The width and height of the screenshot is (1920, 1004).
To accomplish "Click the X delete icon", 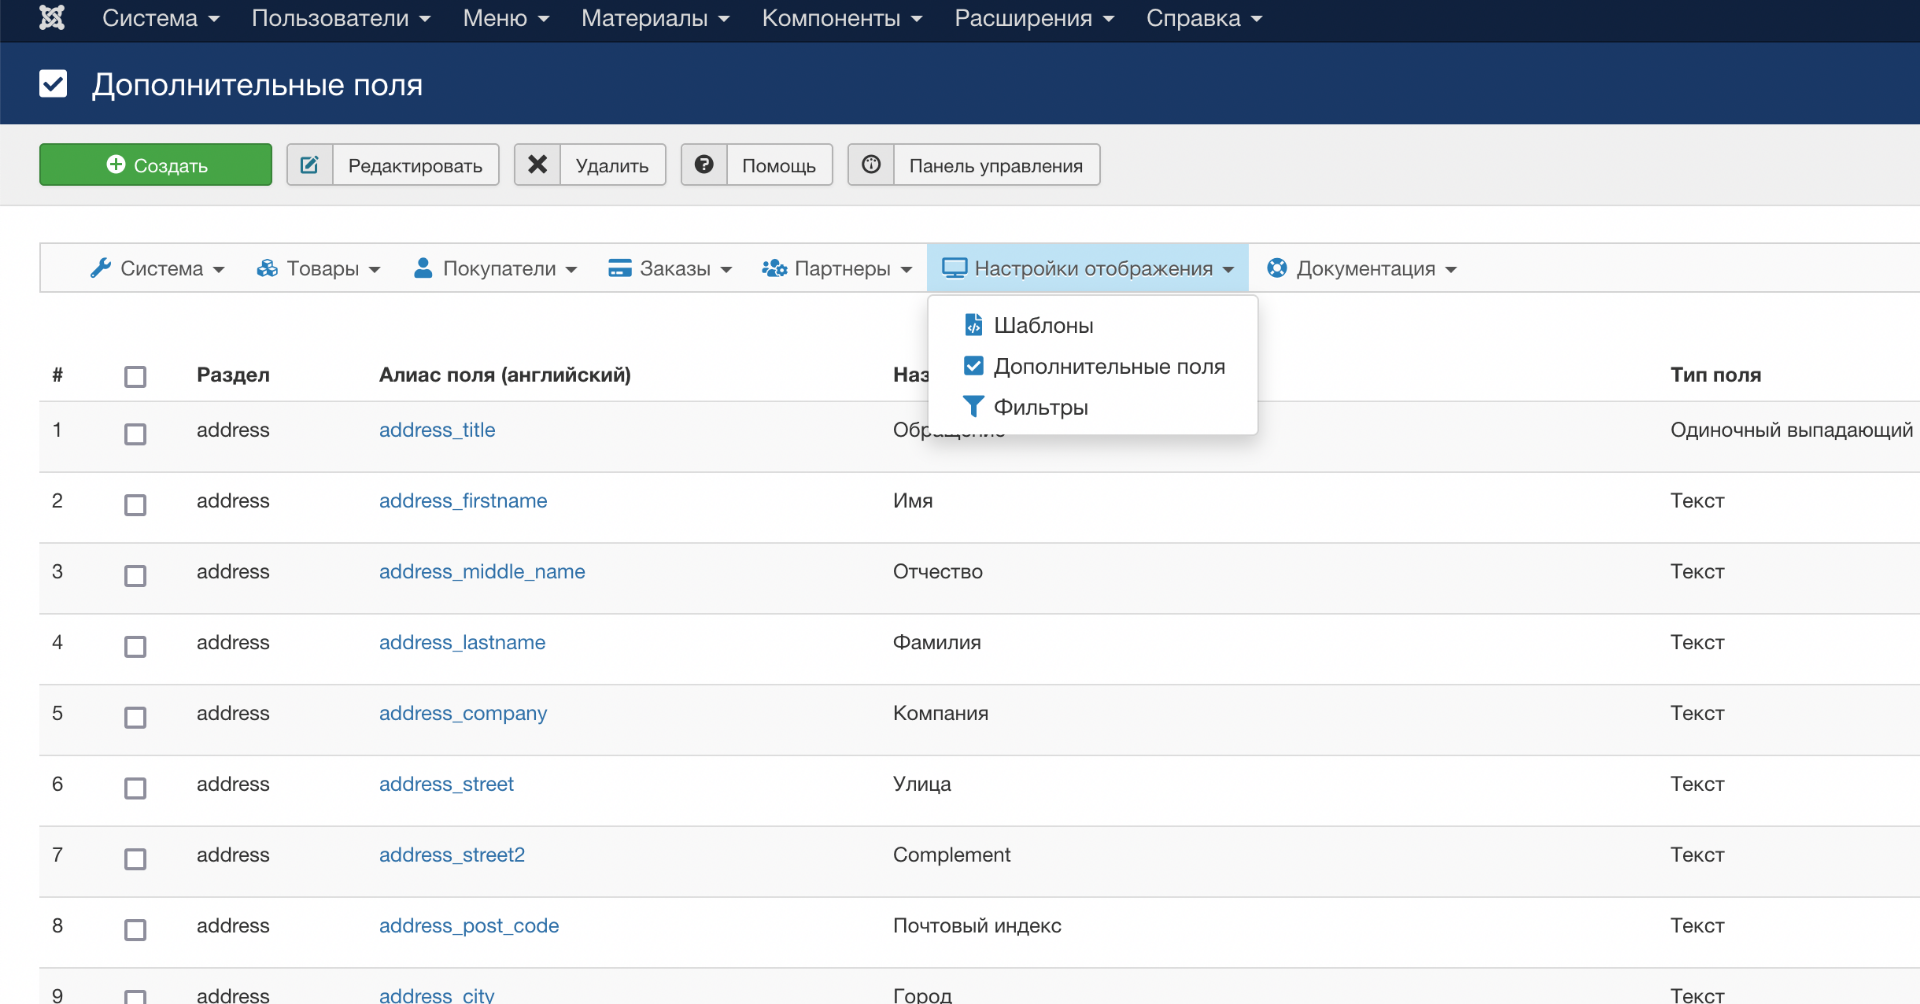I will coord(538,165).
